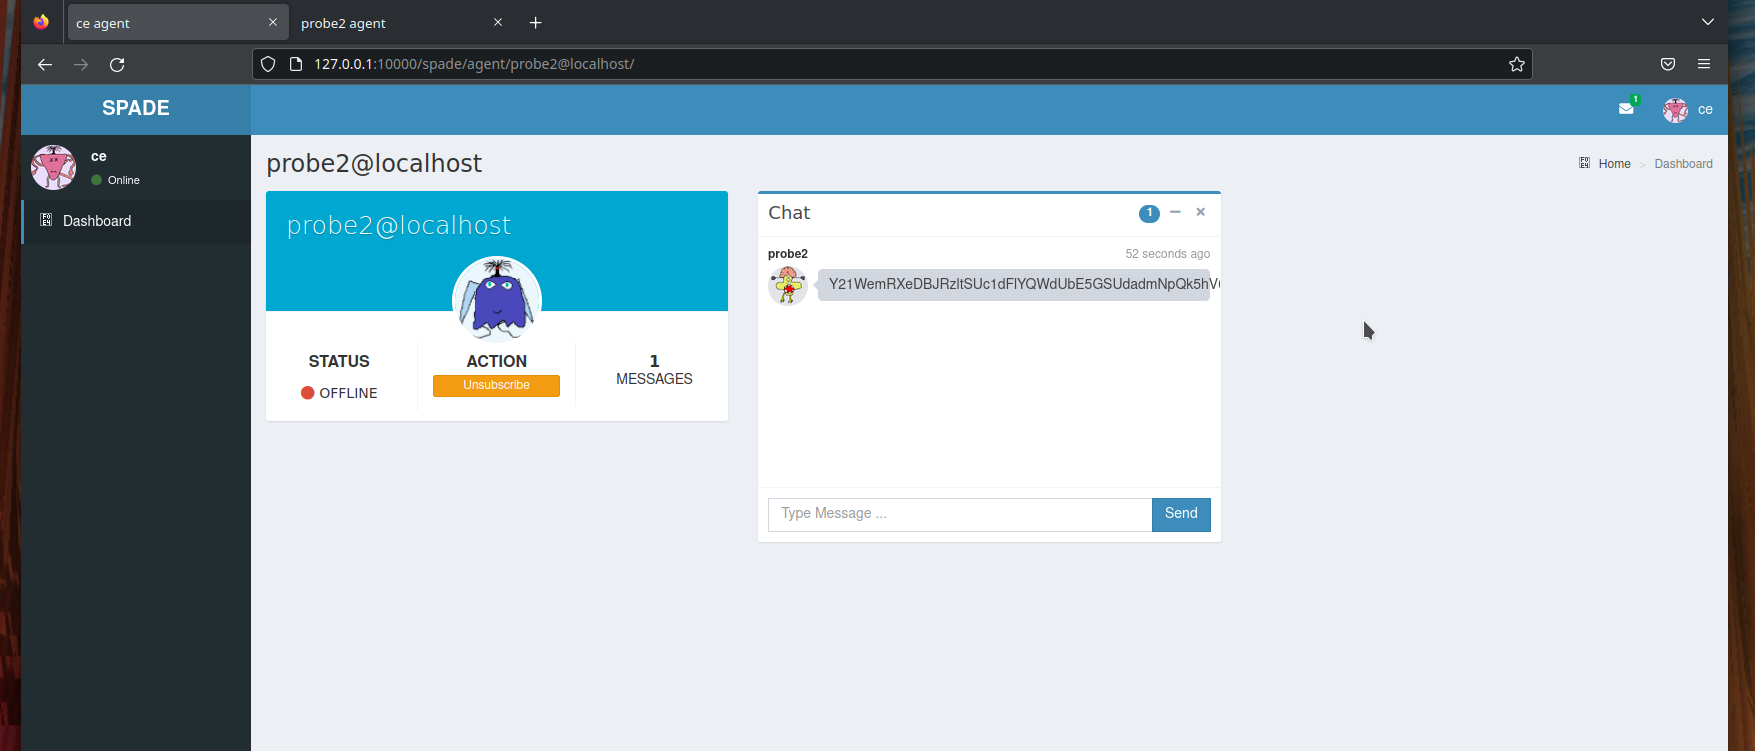Open a new browser tab
1755x751 pixels.
coord(536,22)
